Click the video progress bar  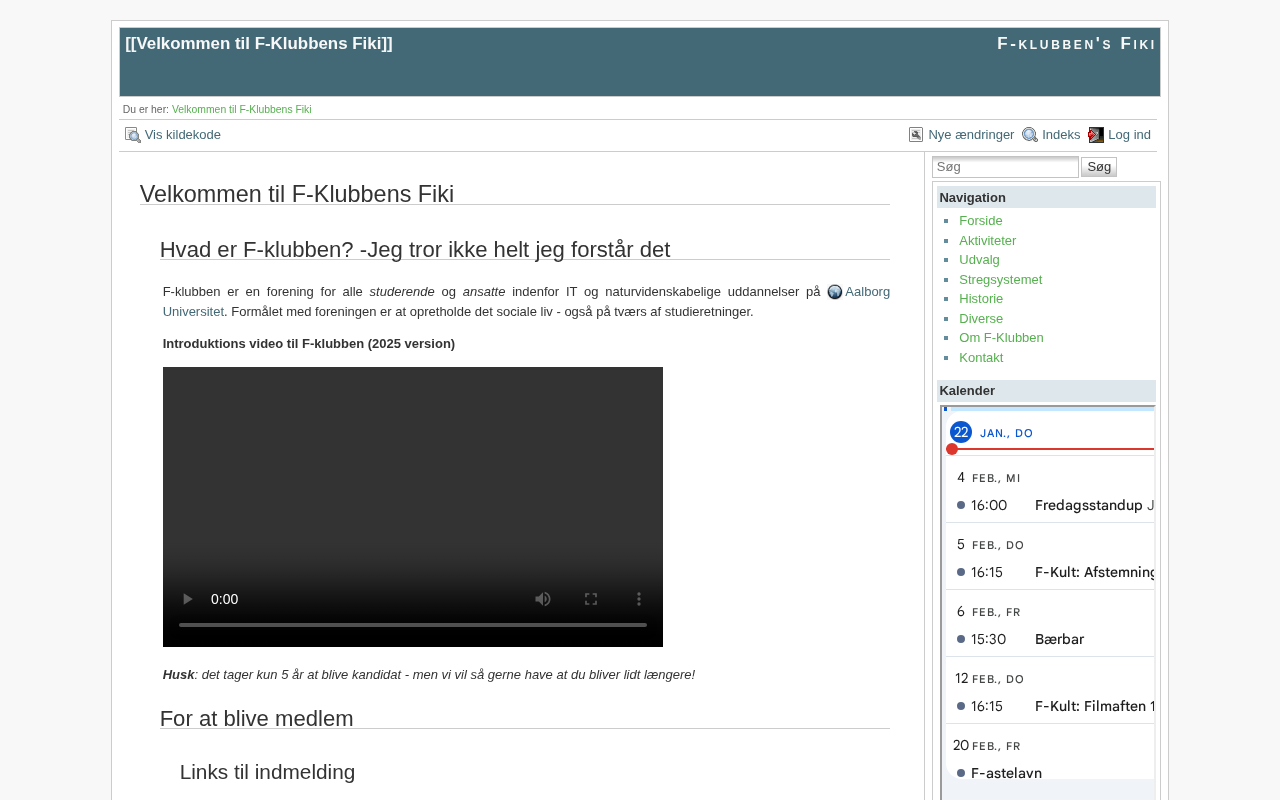tap(413, 625)
